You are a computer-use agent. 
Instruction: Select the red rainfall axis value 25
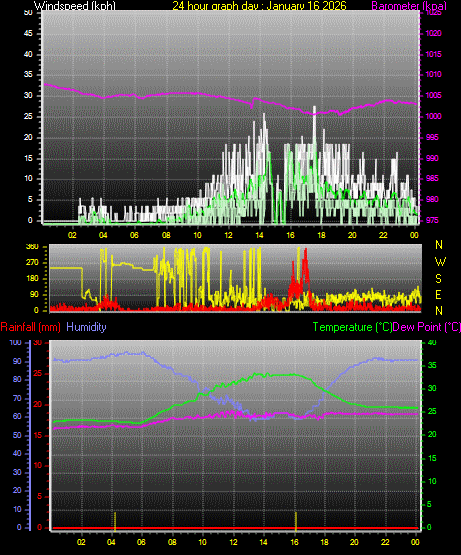tap(38, 373)
